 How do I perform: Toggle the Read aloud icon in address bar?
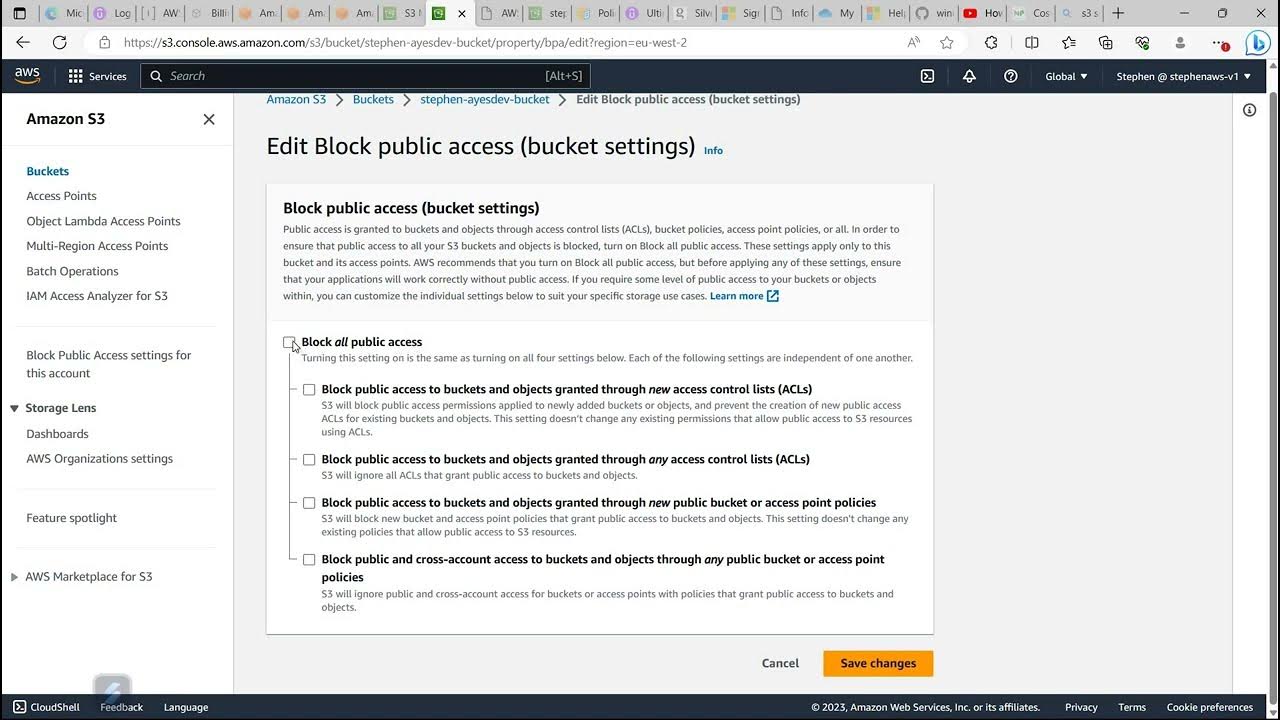[913, 42]
